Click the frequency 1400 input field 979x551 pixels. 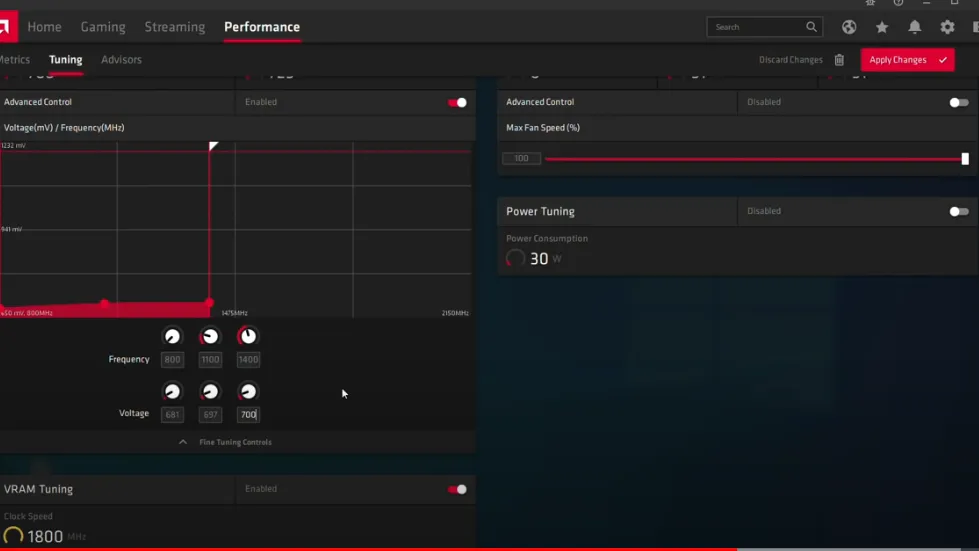pyautogui.click(x=248, y=359)
